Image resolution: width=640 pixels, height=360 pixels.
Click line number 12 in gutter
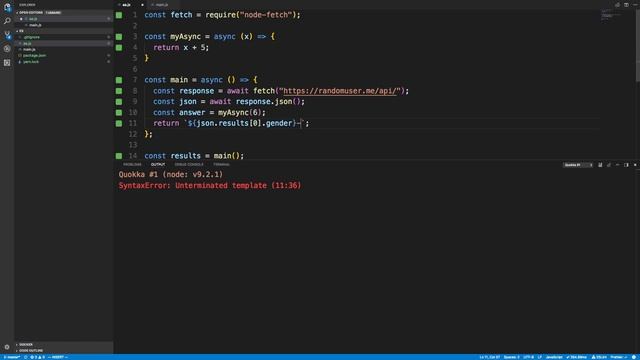(133, 134)
